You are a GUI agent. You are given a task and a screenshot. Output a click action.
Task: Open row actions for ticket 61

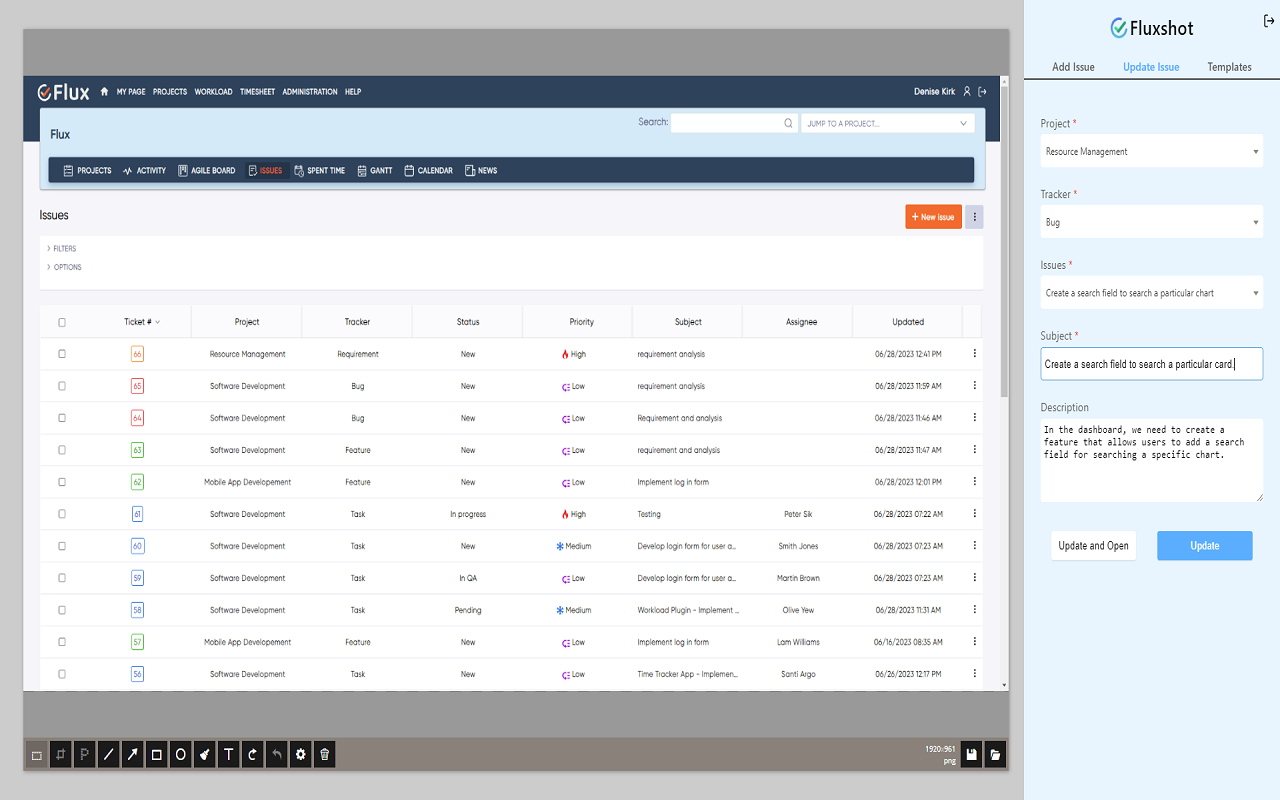click(975, 514)
